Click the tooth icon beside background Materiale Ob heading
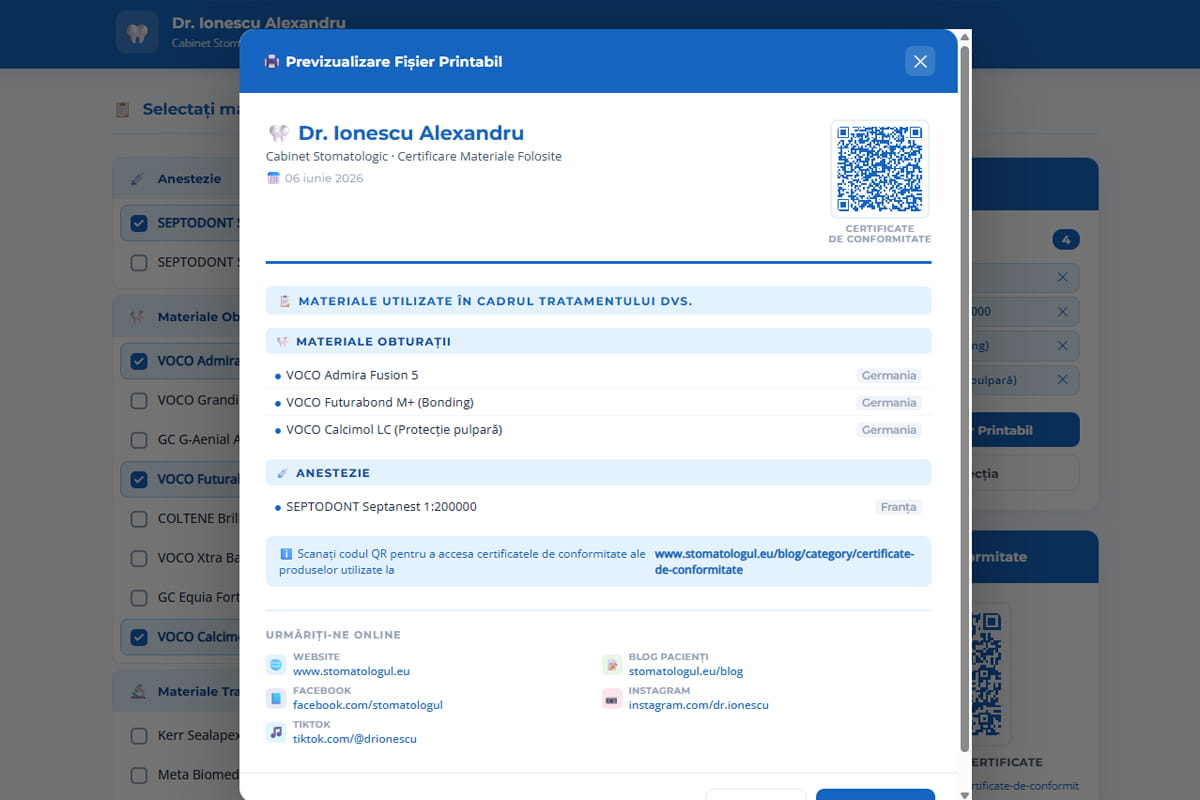 pos(138,317)
